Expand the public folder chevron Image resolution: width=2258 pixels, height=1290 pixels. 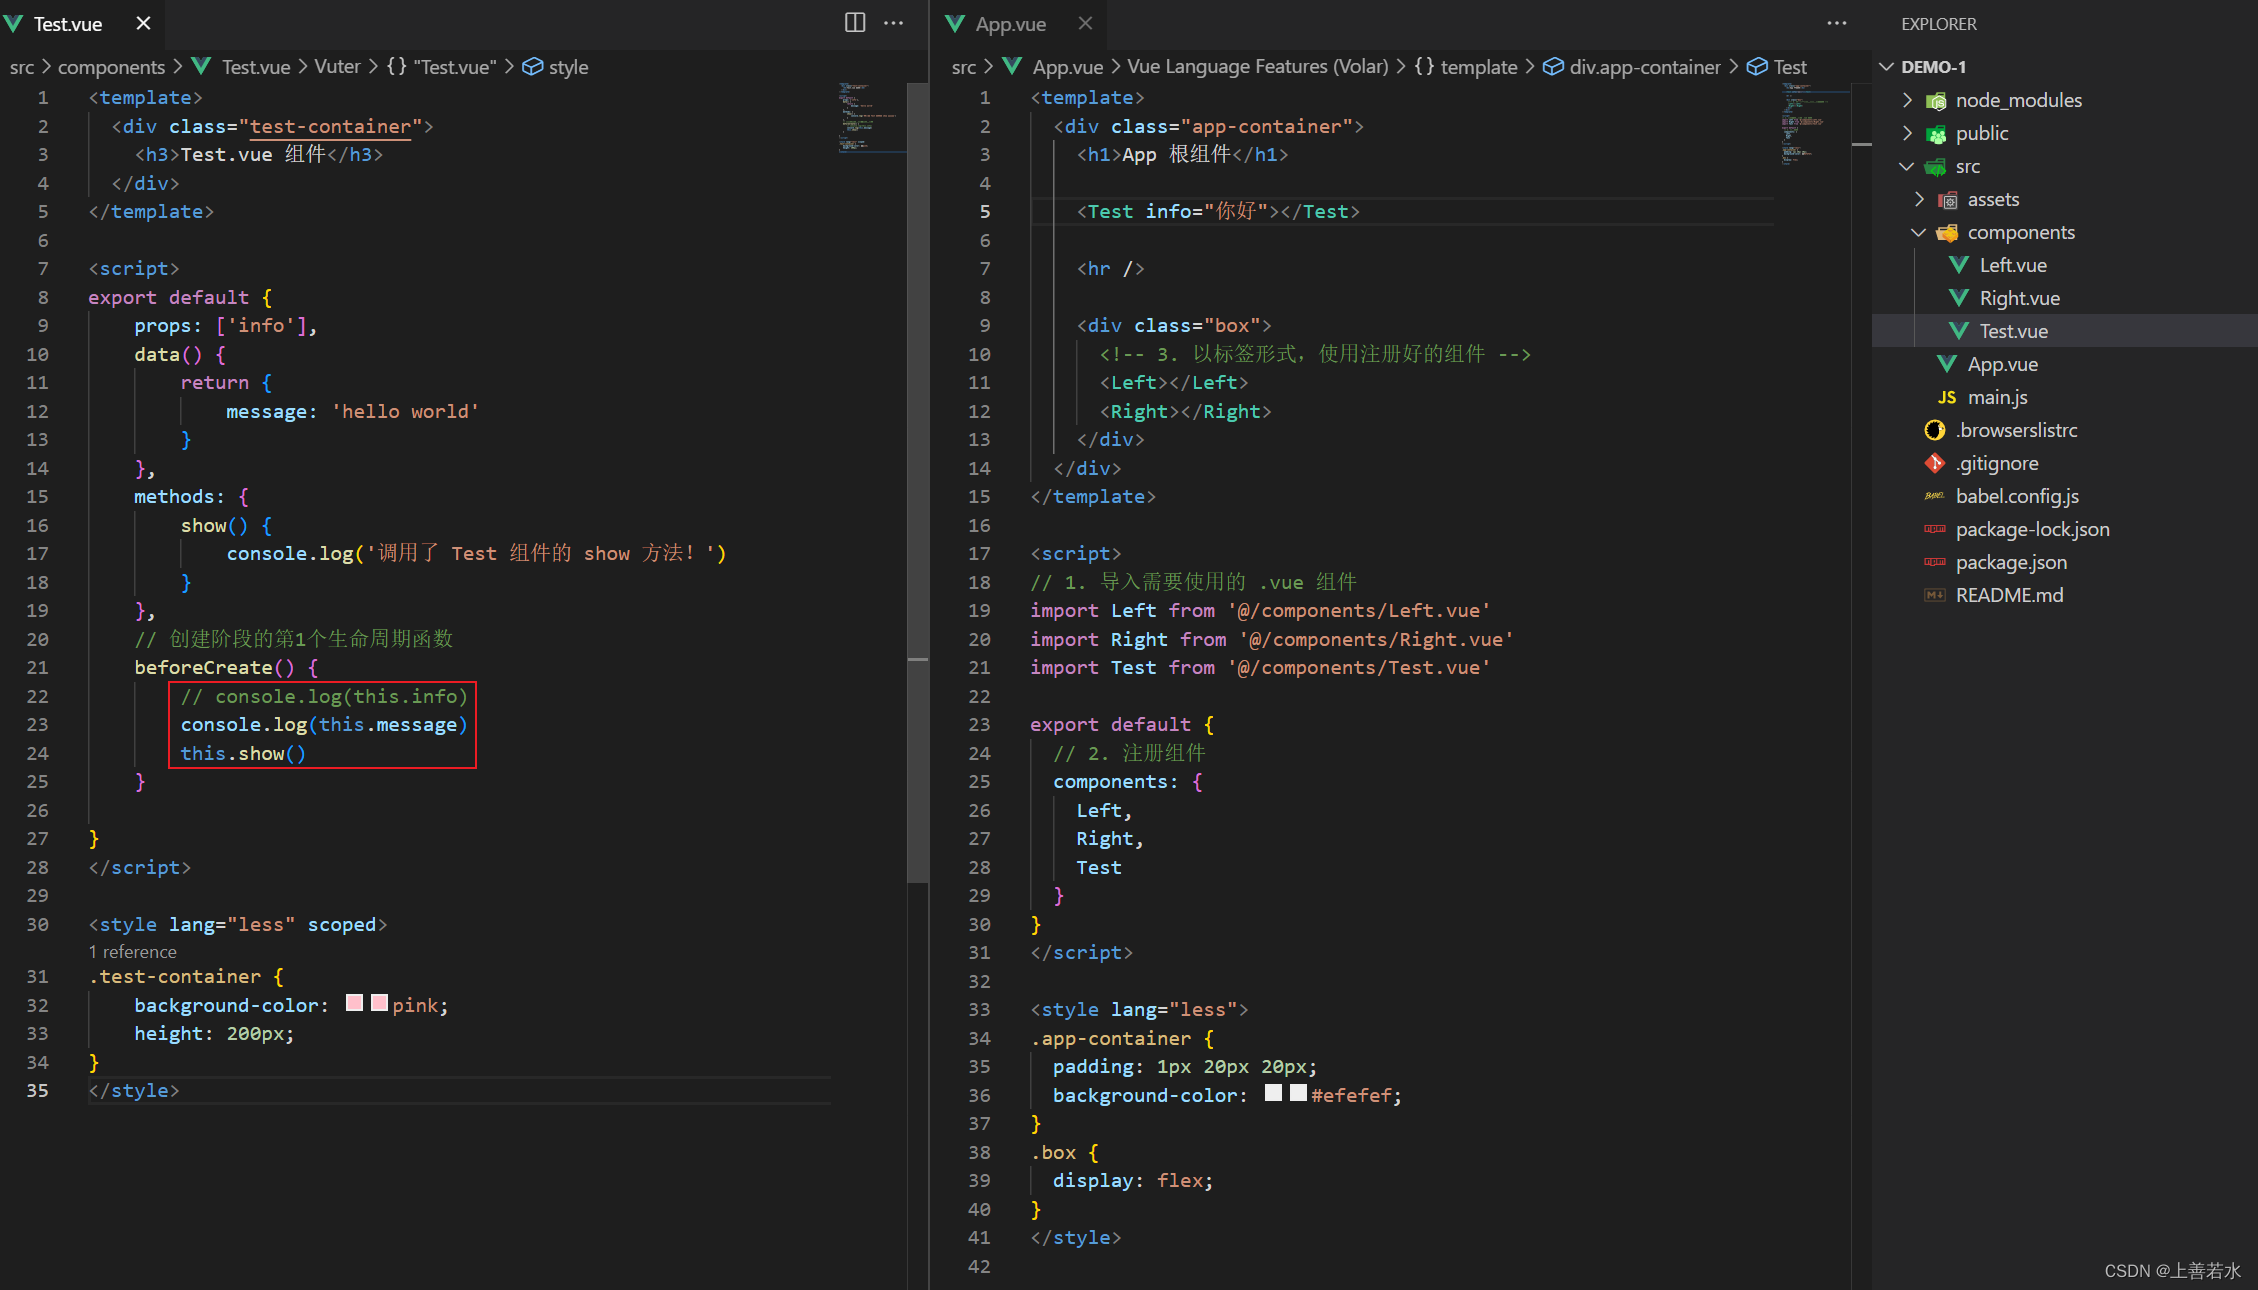[x=1907, y=133]
